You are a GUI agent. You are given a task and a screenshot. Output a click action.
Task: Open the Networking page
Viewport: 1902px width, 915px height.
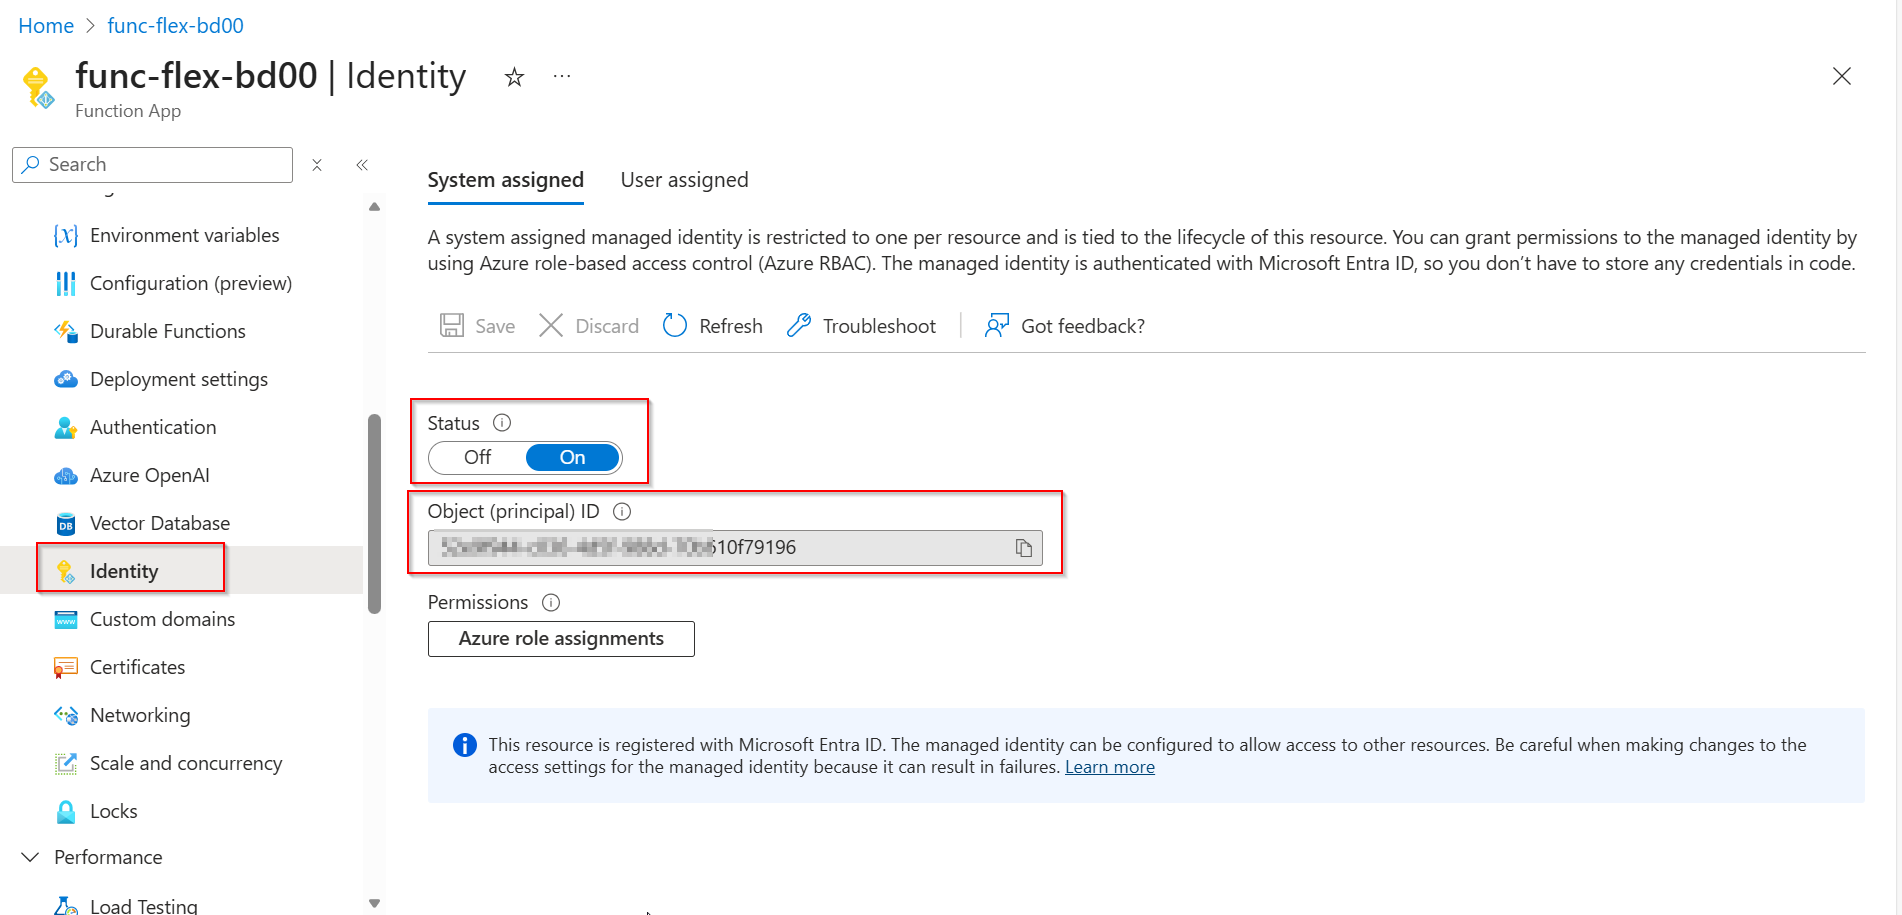[x=140, y=715]
